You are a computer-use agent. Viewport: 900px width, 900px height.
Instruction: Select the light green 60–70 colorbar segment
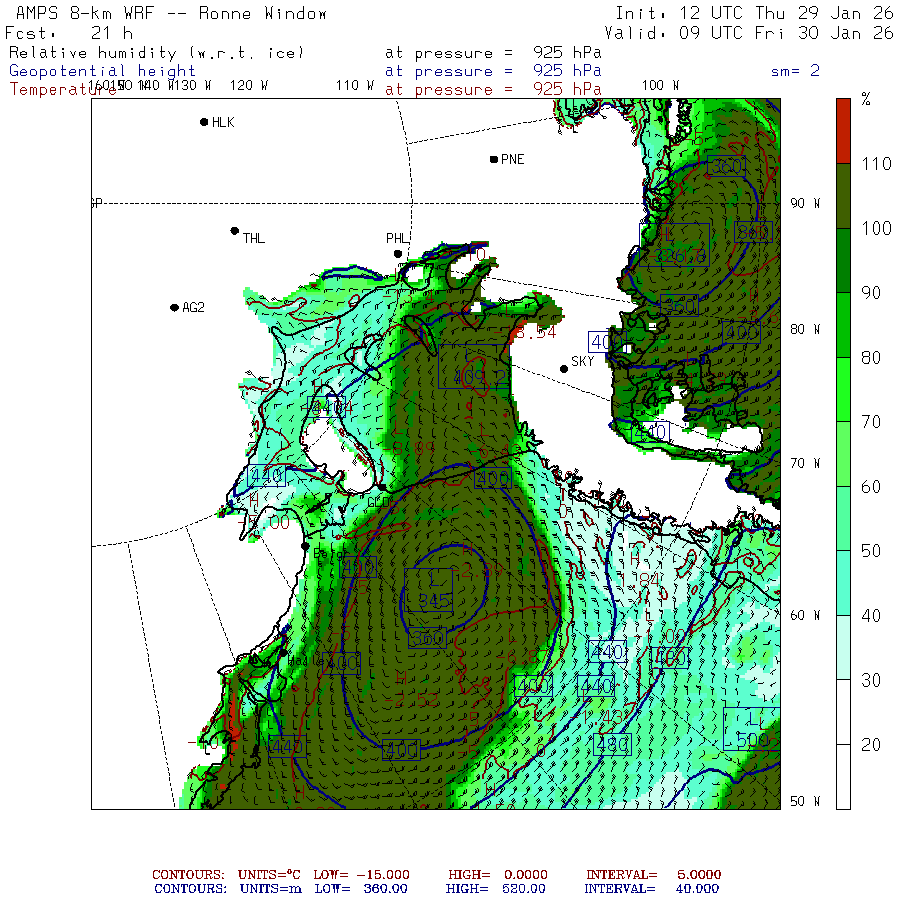[843, 454]
